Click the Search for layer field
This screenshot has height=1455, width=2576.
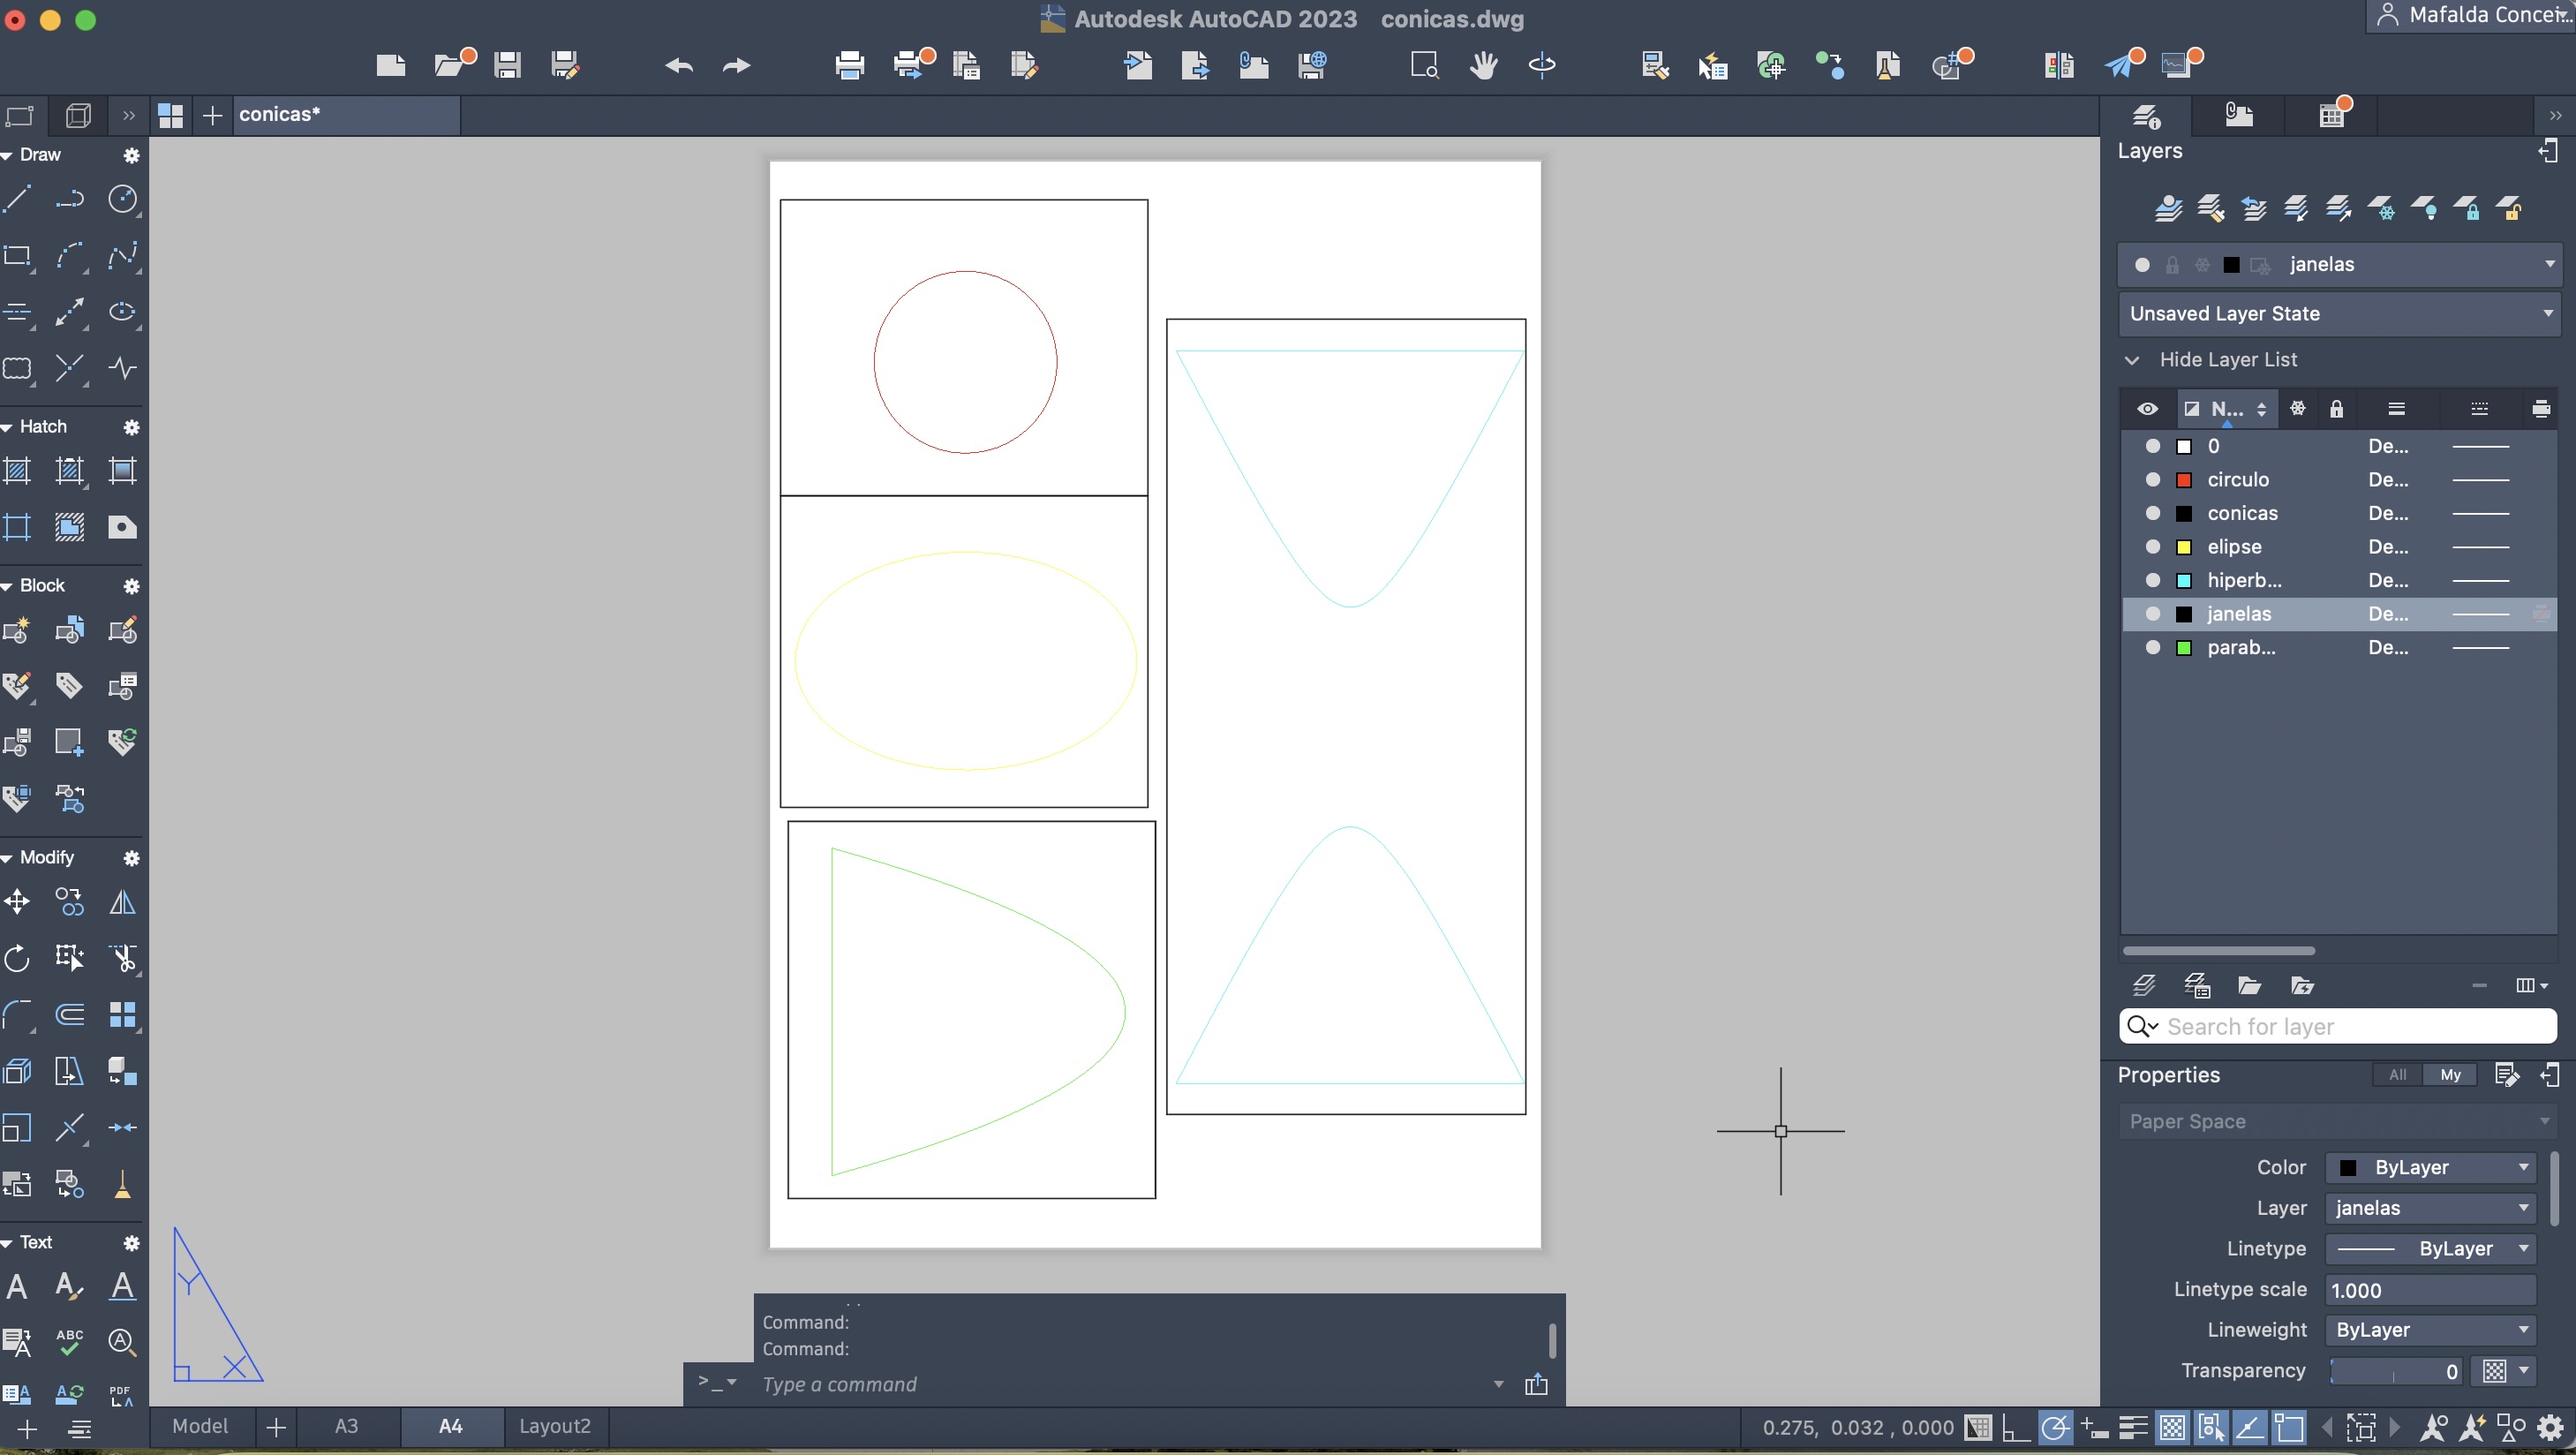[2350, 1027]
